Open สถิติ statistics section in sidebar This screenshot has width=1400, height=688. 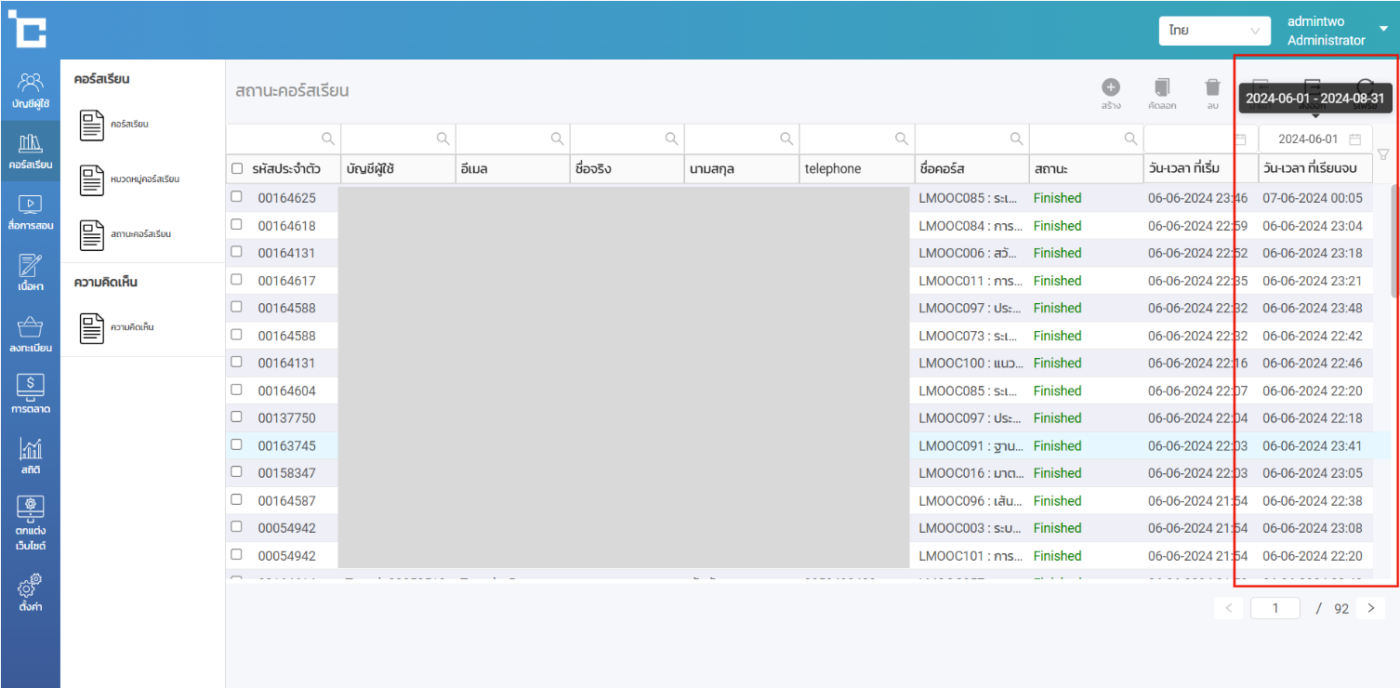click(30, 456)
